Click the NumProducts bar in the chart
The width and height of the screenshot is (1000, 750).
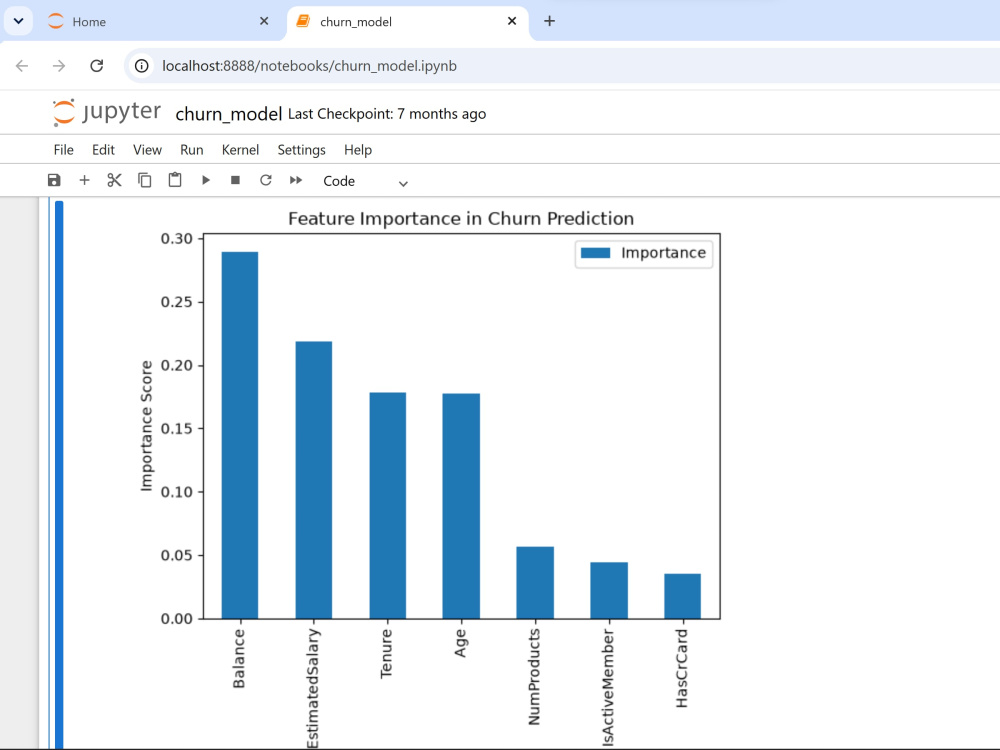pyautogui.click(x=535, y=583)
